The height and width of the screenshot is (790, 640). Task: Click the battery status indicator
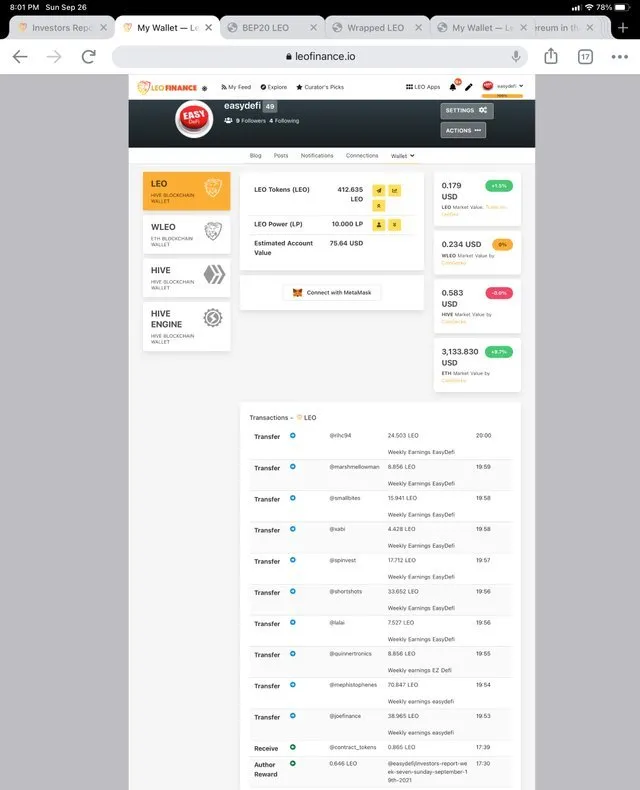[x=622, y=7]
